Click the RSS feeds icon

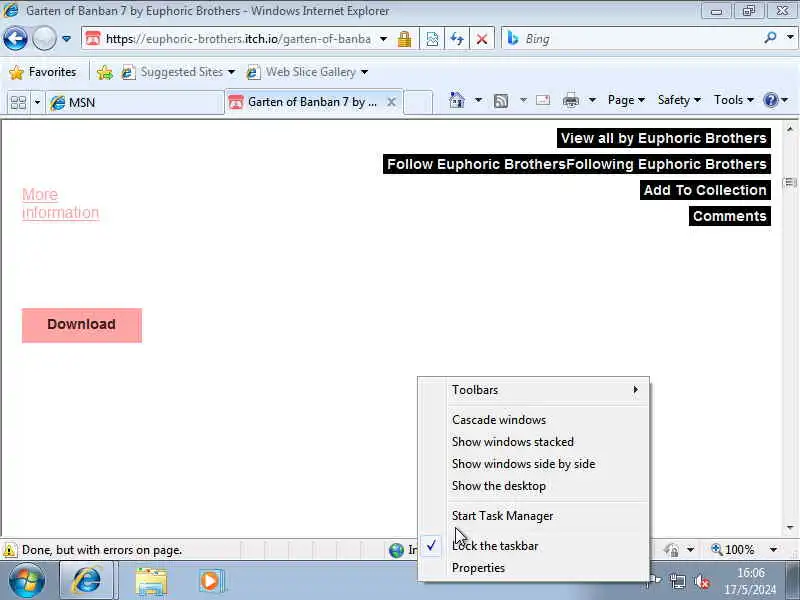pyautogui.click(x=501, y=101)
